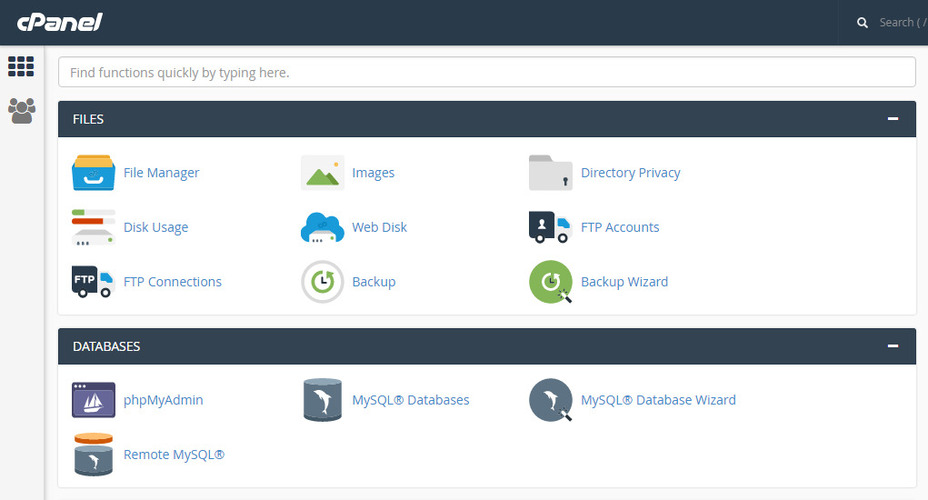This screenshot has width=928, height=500.
Task: Launch the Backup Wizard green icon
Action: coord(550,282)
